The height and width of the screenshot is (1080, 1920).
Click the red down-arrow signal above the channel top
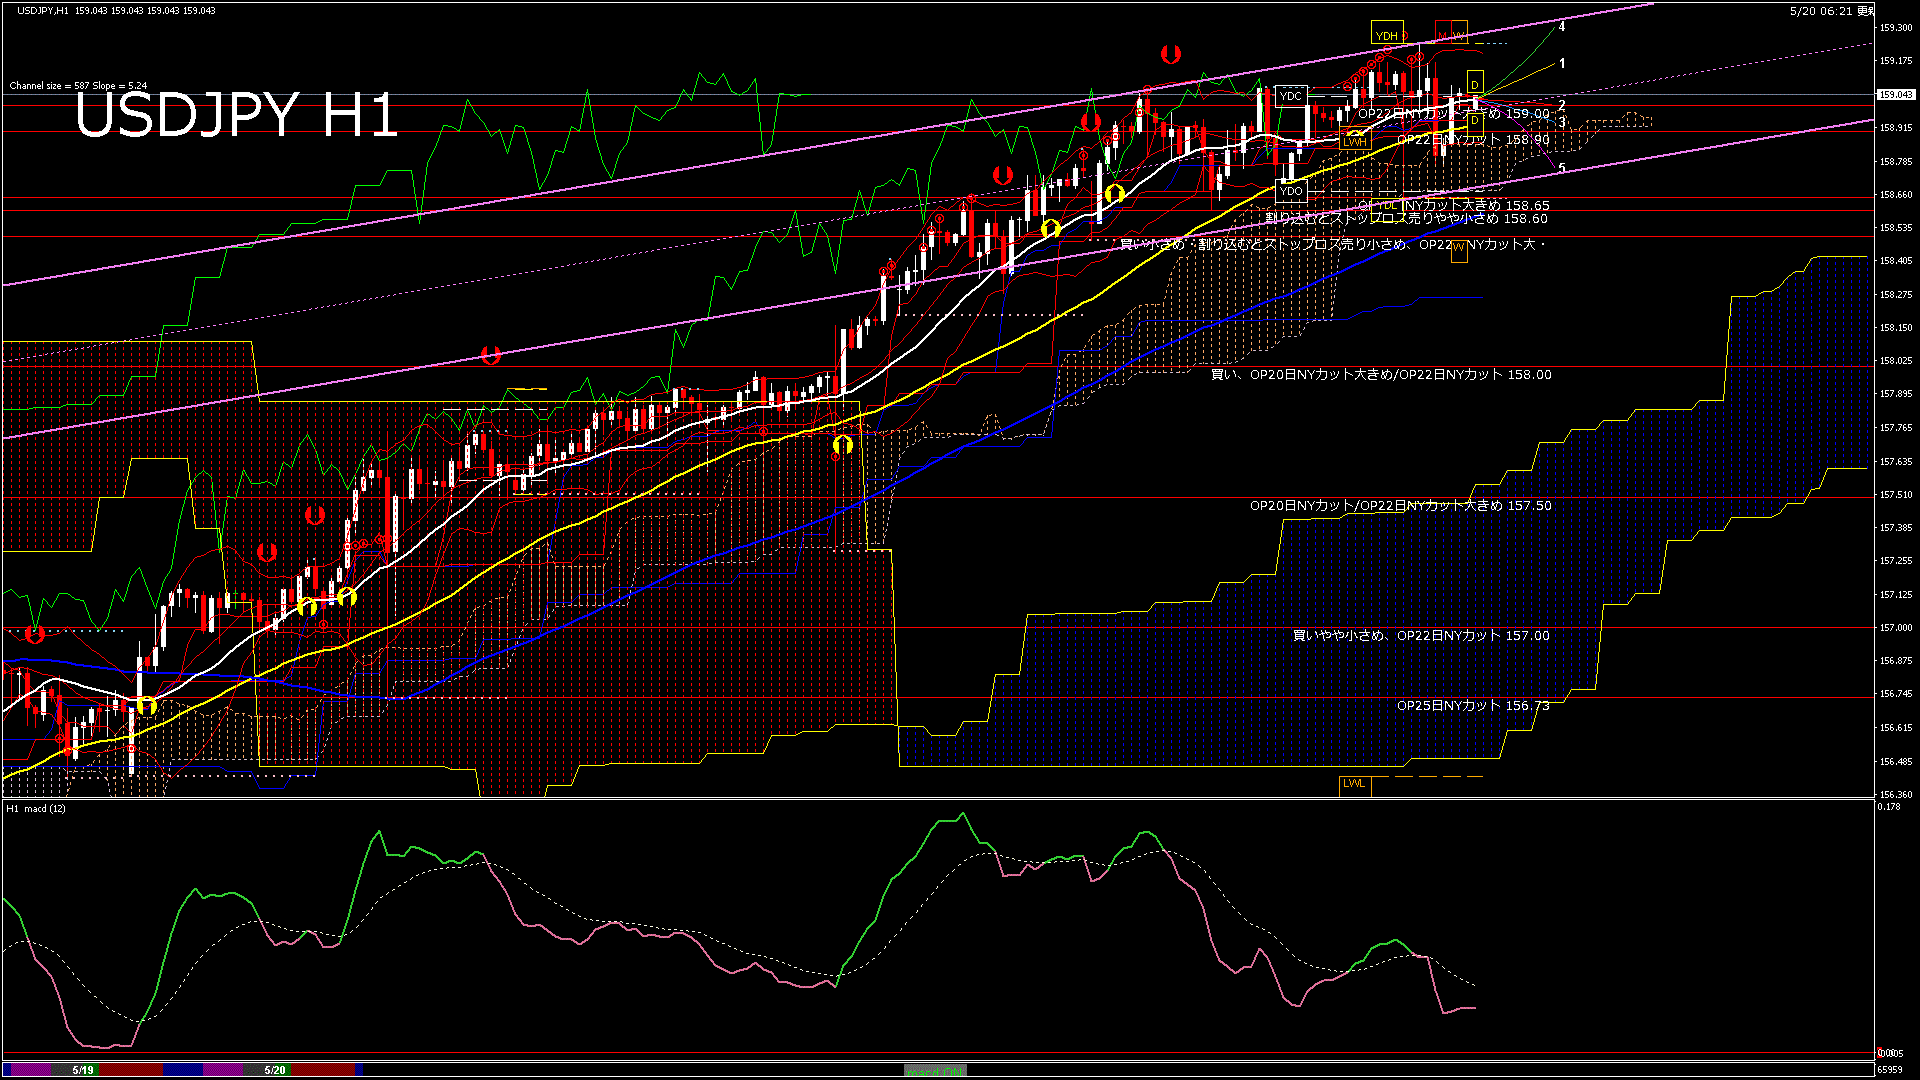(x=1170, y=54)
